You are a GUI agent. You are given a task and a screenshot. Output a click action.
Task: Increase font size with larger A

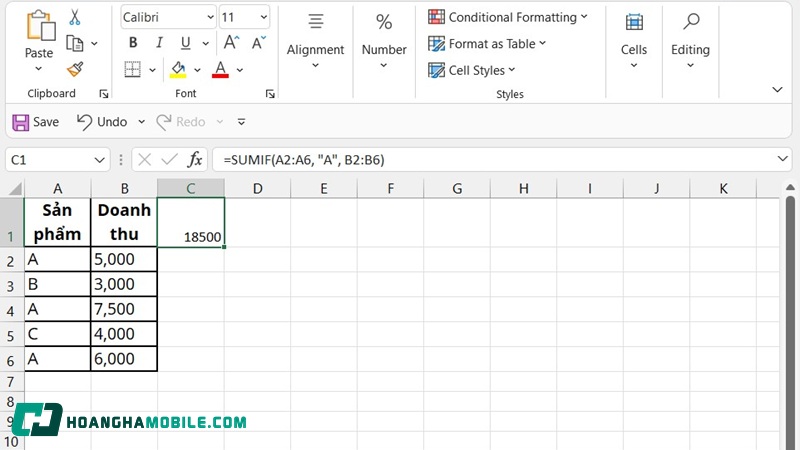pos(231,43)
